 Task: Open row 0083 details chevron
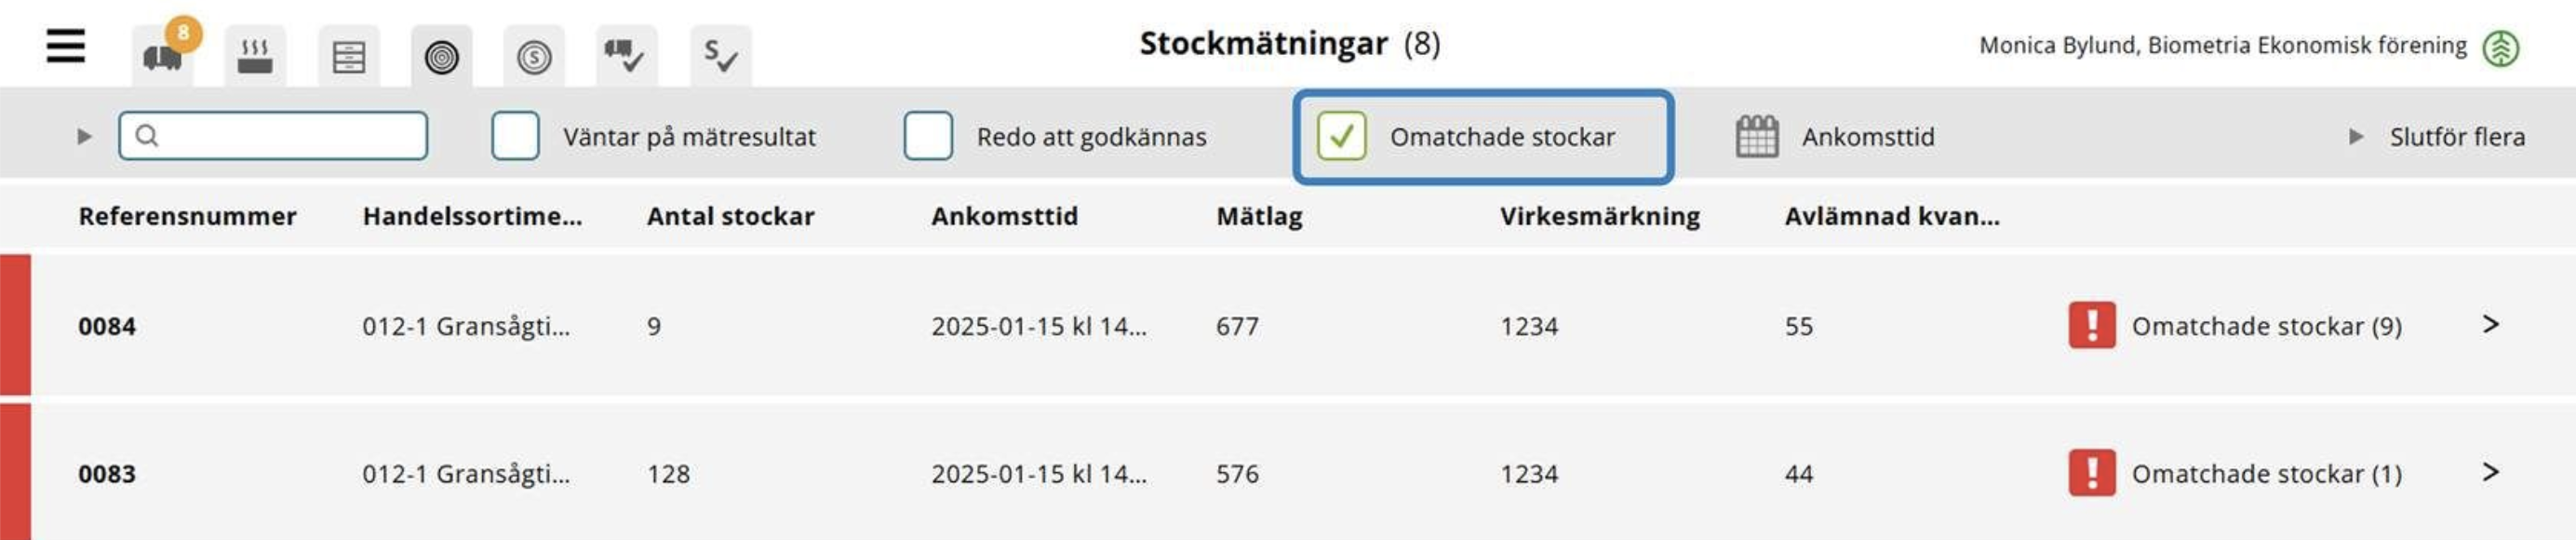point(2491,472)
